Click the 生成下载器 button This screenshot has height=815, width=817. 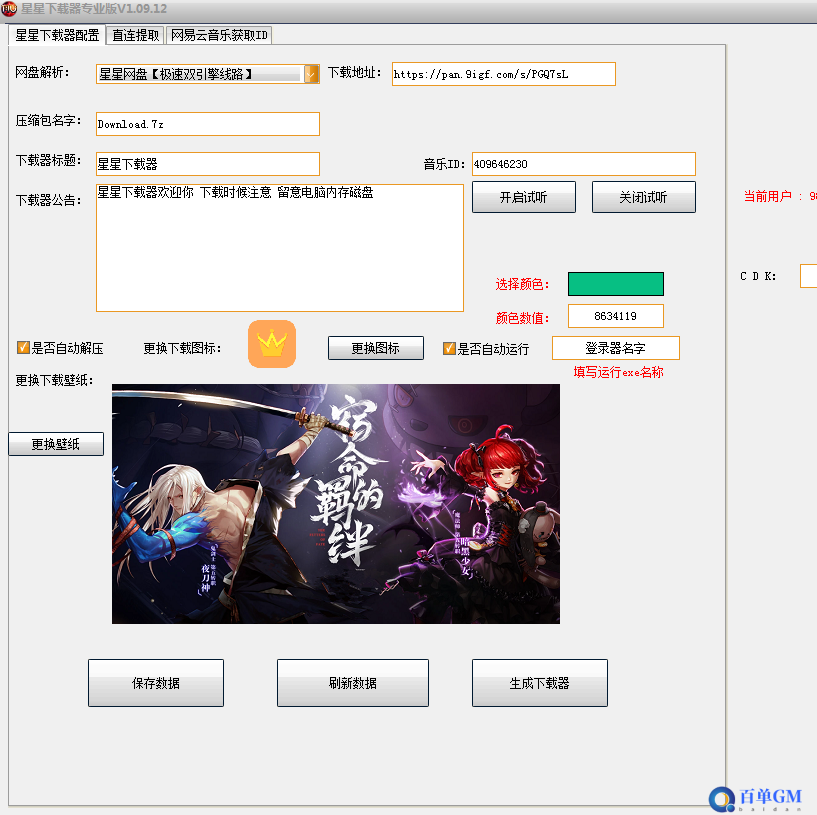540,683
